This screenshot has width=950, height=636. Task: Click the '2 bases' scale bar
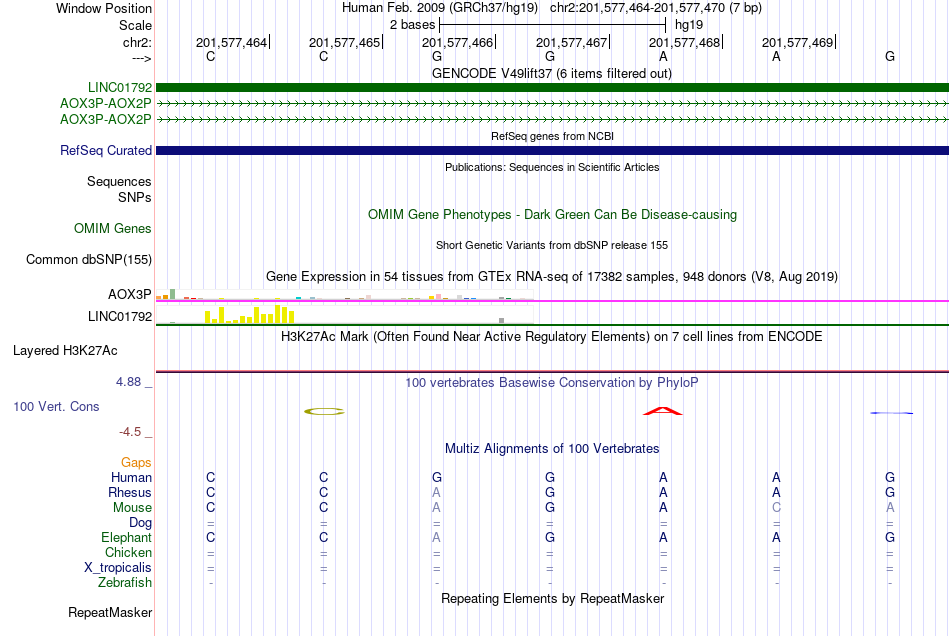coord(553,25)
